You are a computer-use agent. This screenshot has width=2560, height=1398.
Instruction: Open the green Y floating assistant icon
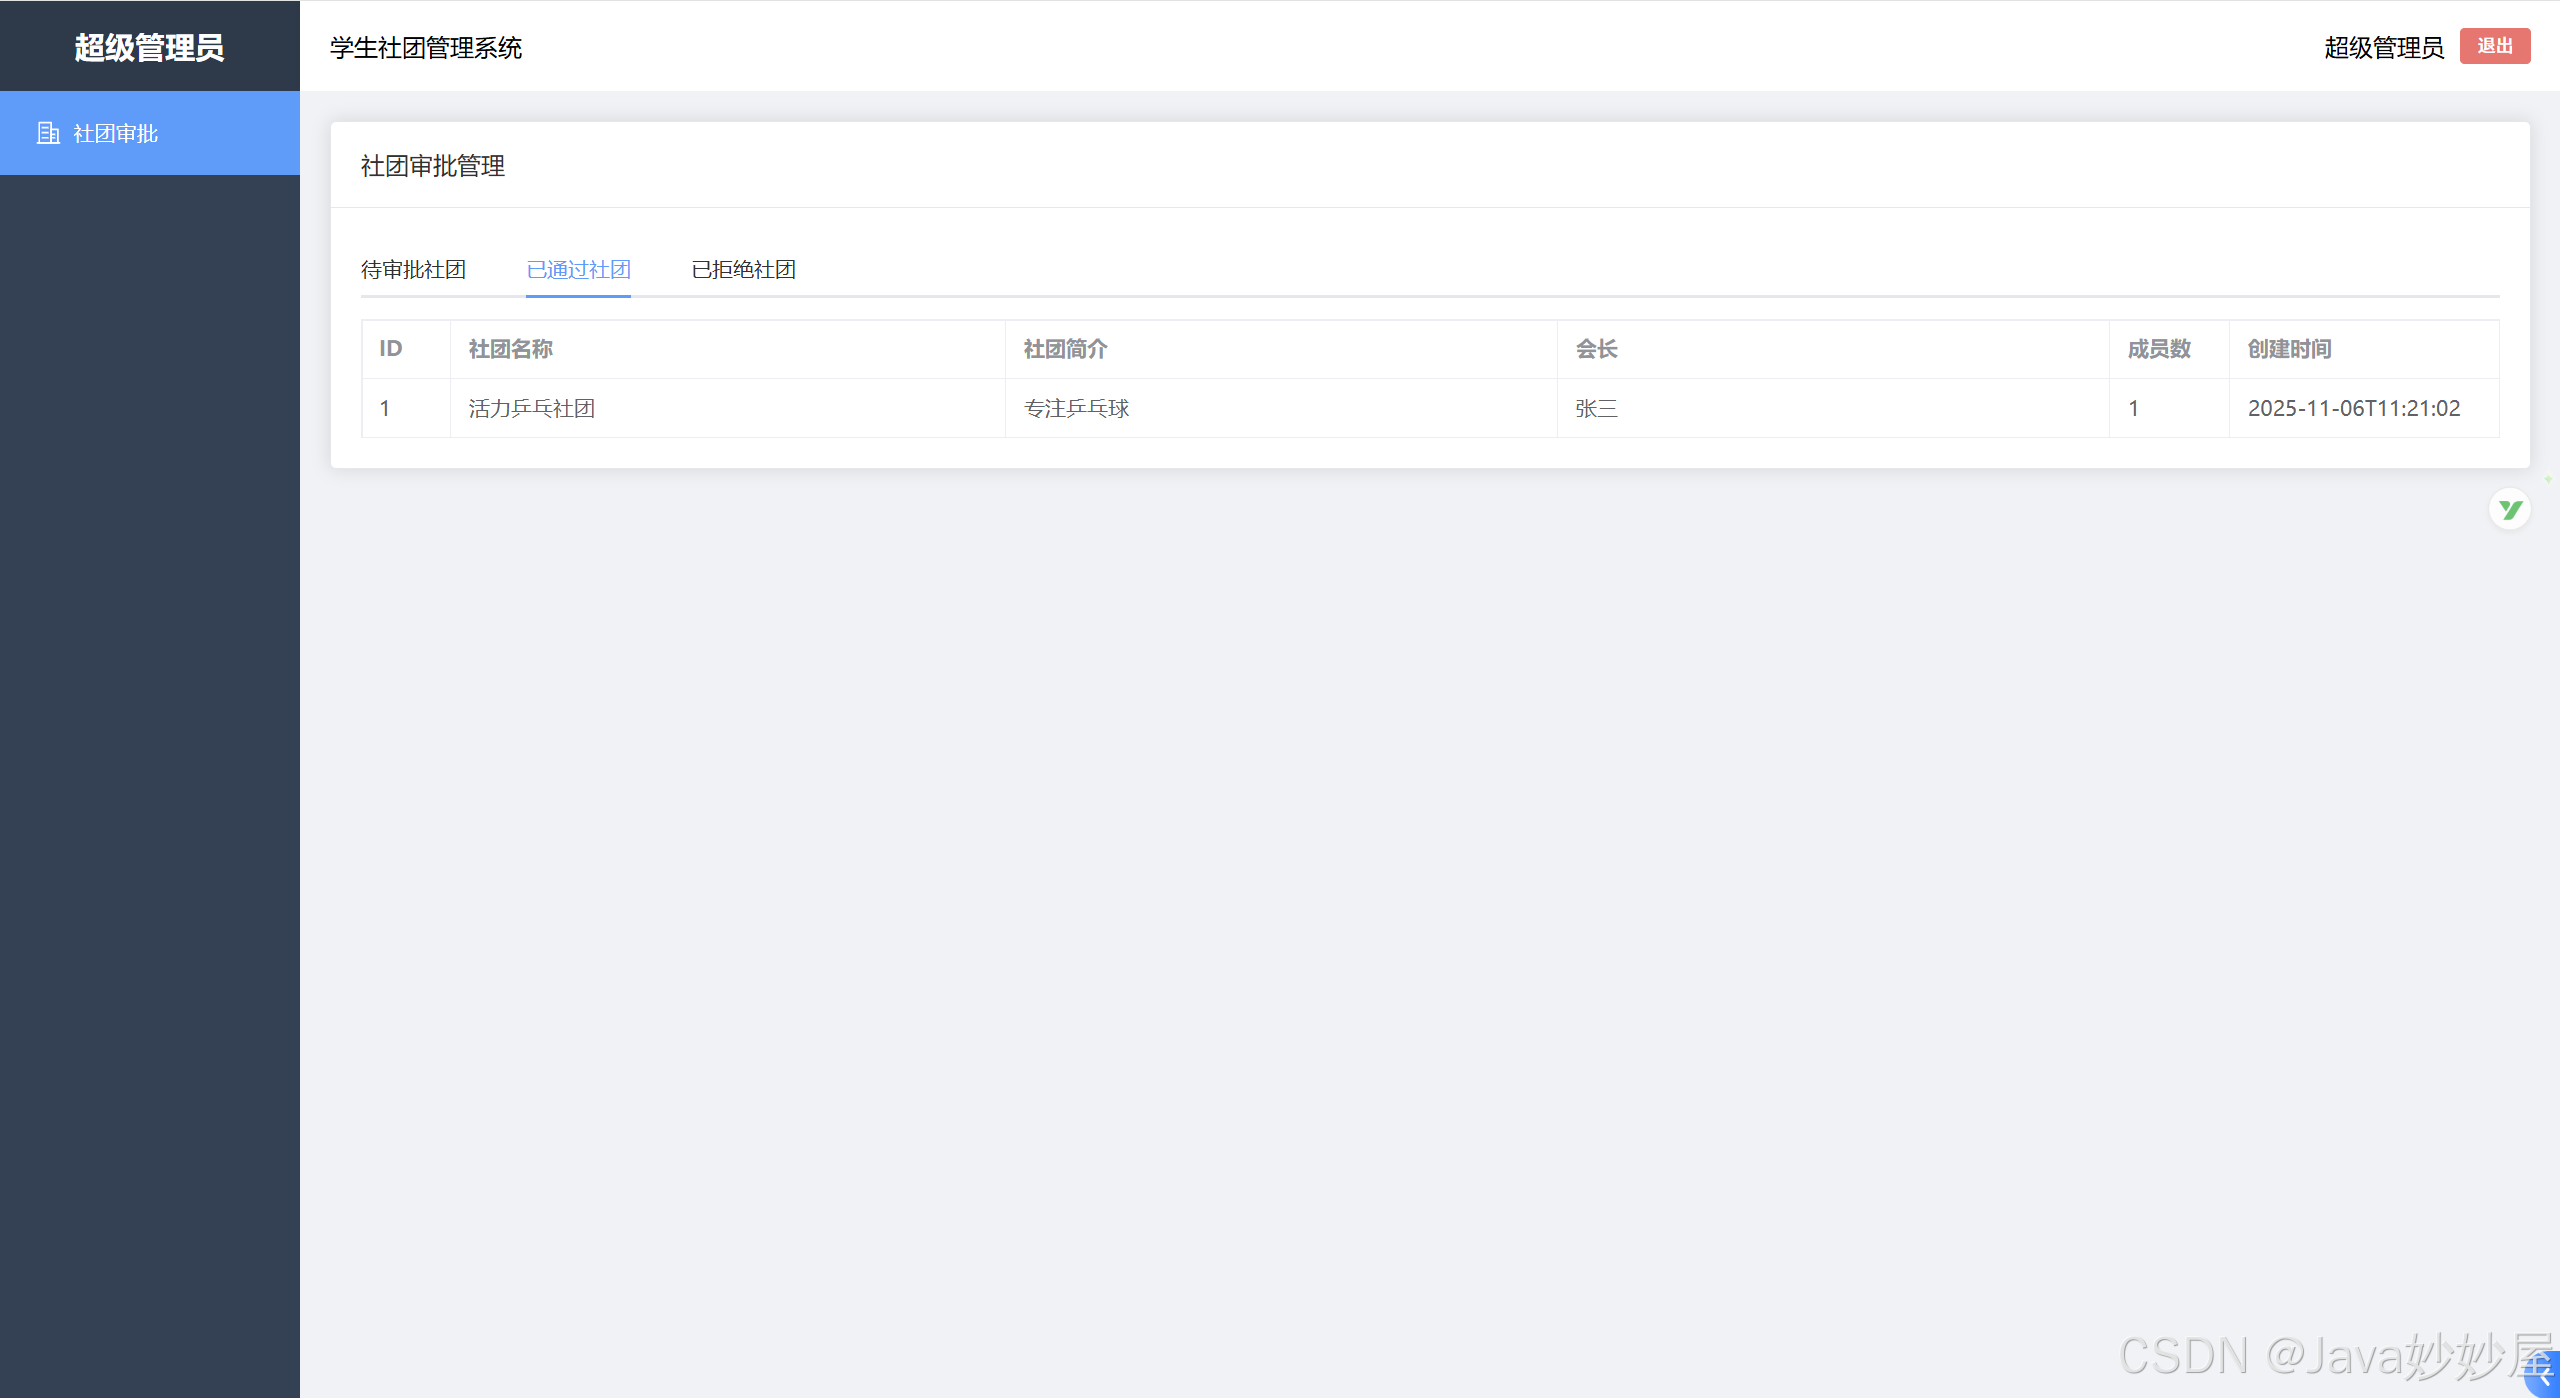[2510, 510]
